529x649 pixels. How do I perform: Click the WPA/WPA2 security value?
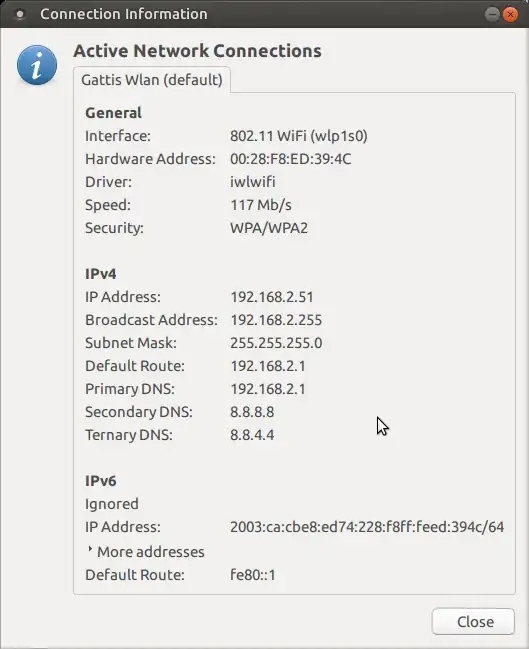[x=269, y=228]
